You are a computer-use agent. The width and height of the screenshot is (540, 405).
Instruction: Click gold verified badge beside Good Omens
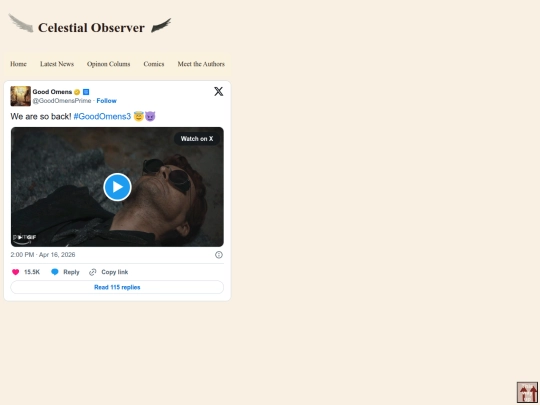77,92
